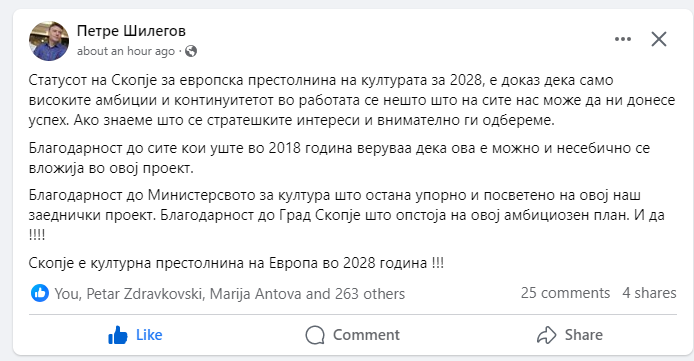The height and width of the screenshot is (361, 694).
Task: Open the three-dots post options menu
Action: (623, 39)
